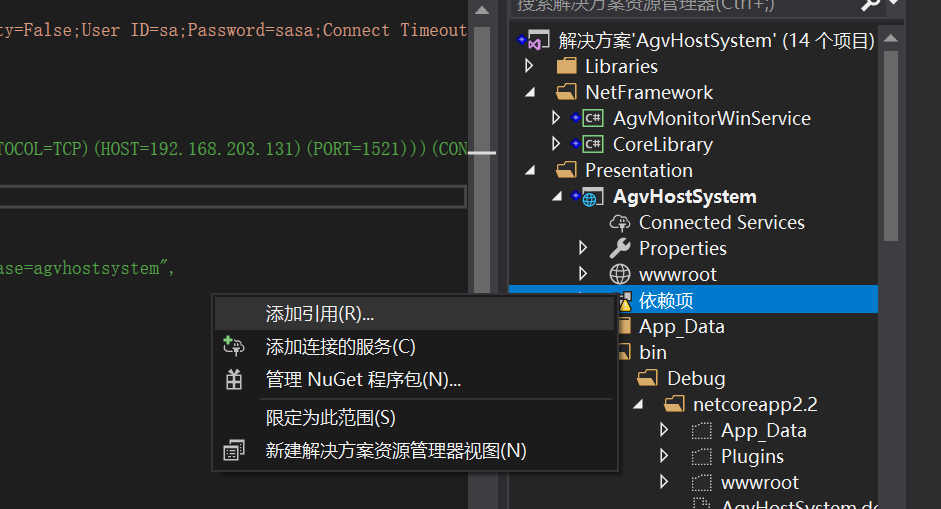Click the search magnifier icon in Solution Explorer
The height and width of the screenshot is (509, 941).
pos(870,5)
